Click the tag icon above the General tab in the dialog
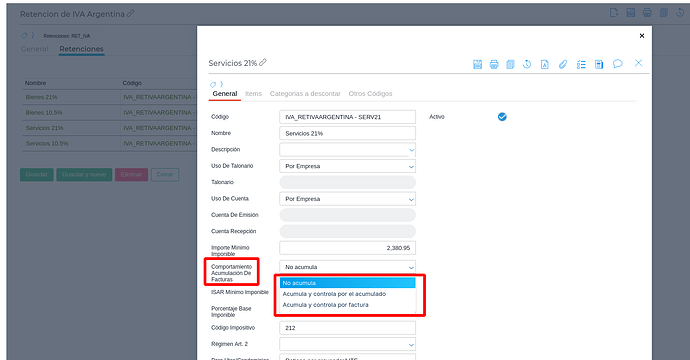 tap(213, 84)
